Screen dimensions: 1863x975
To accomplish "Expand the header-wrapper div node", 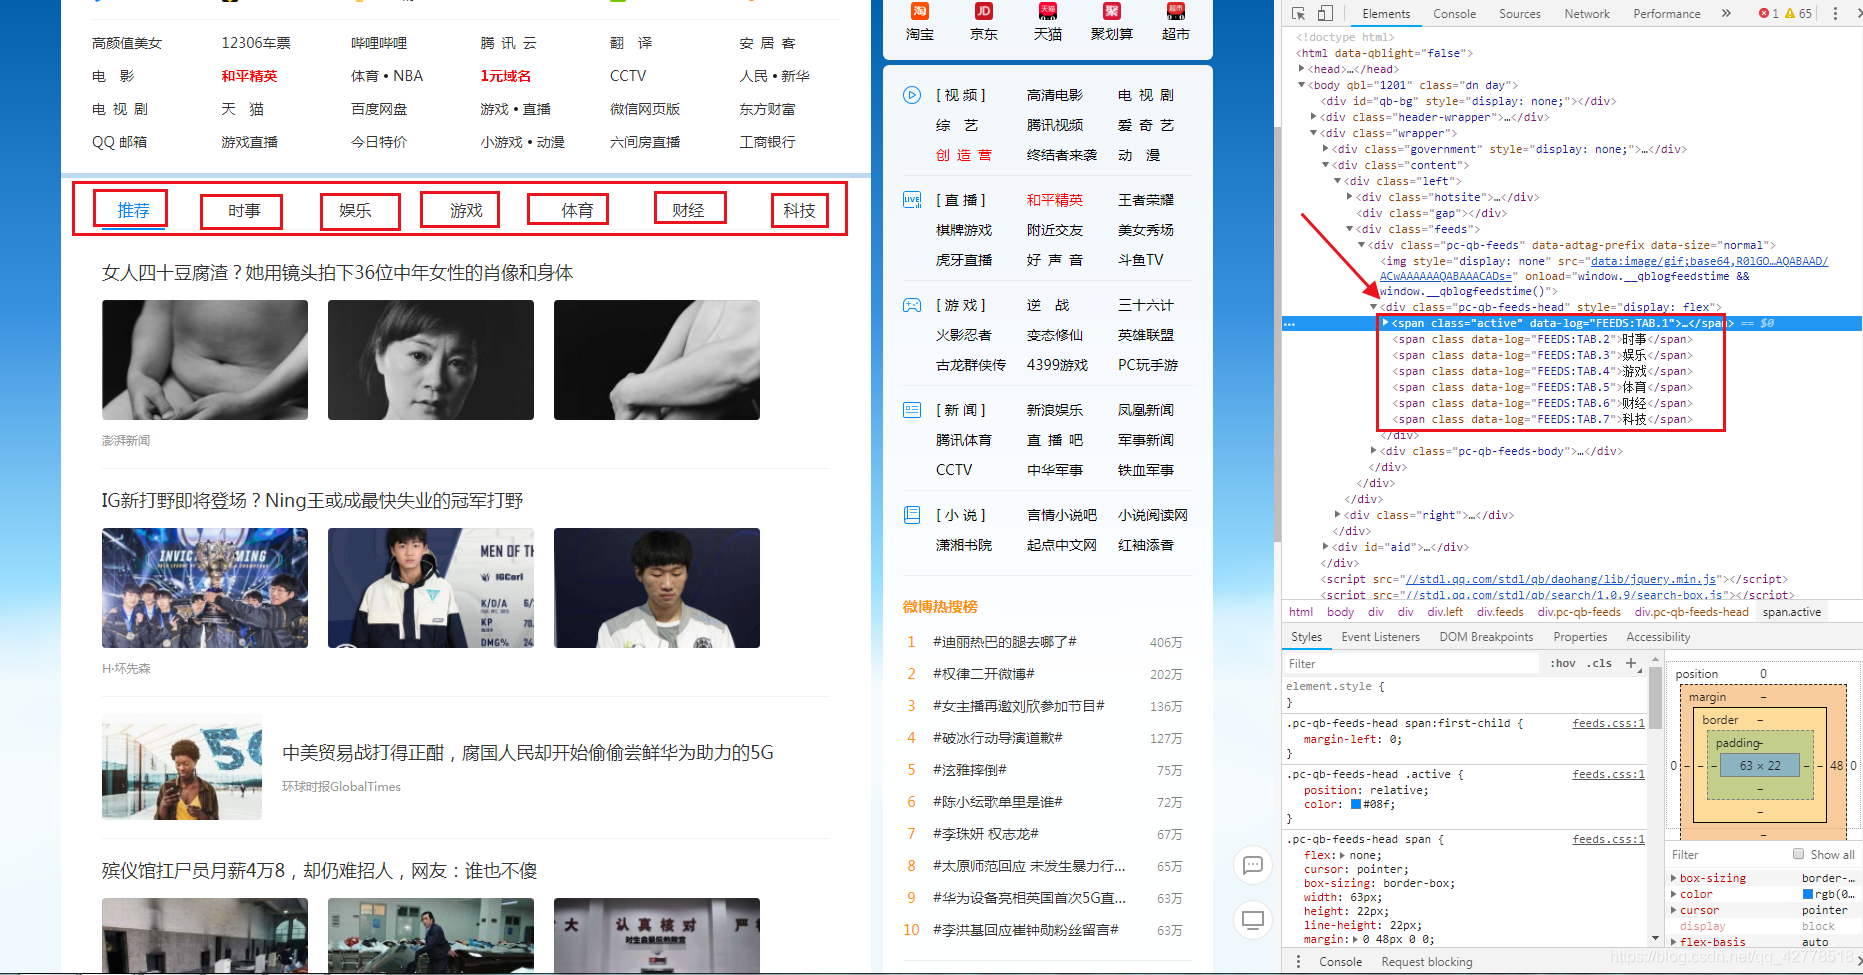I will tap(1313, 117).
